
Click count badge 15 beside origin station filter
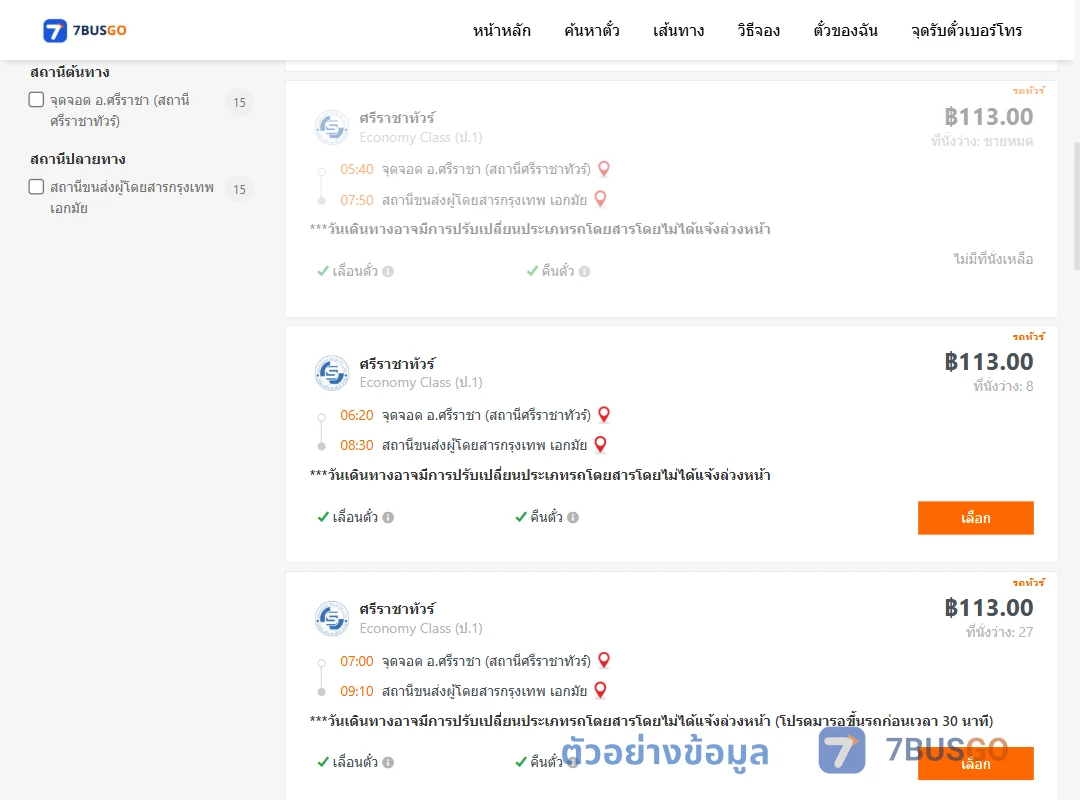tap(239, 103)
